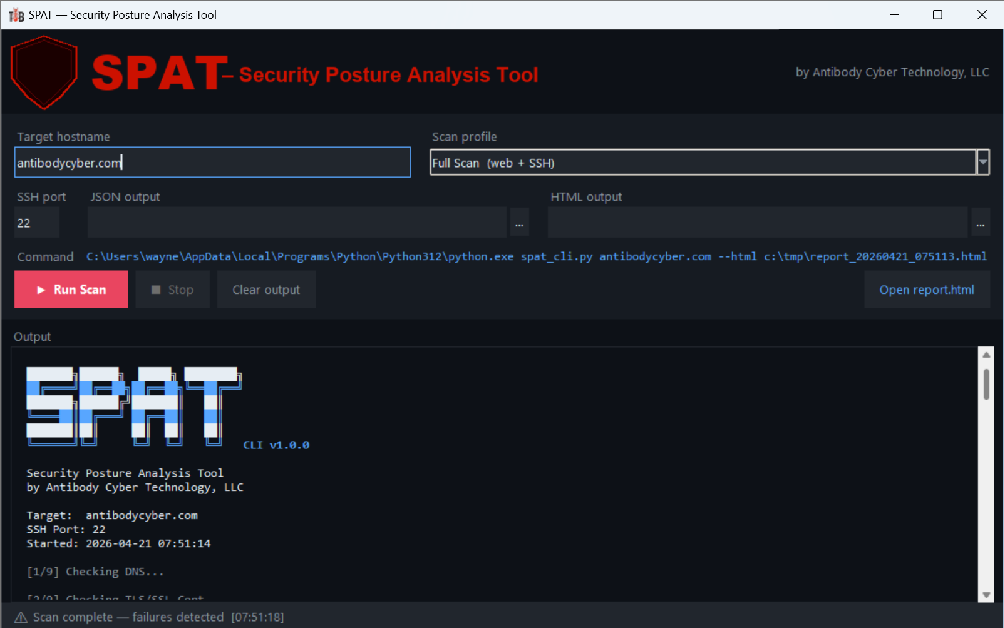Click '[1/9] Checking DNS...' output line
The image size is (1004, 628).
pos(95,572)
